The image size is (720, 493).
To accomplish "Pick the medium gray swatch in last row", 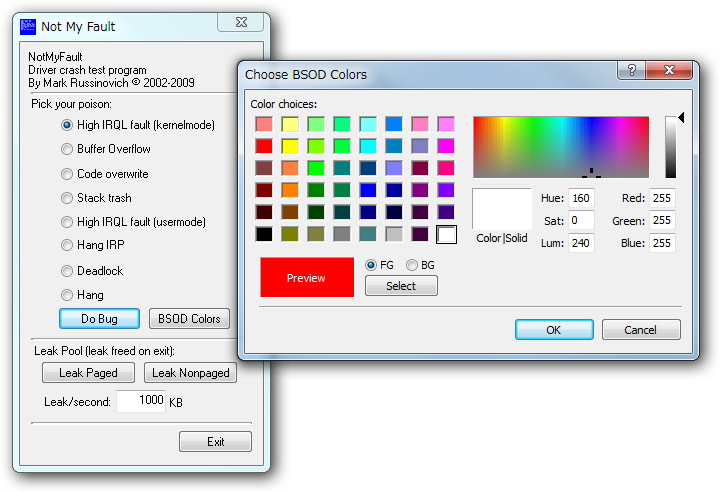I will pos(342,234).
